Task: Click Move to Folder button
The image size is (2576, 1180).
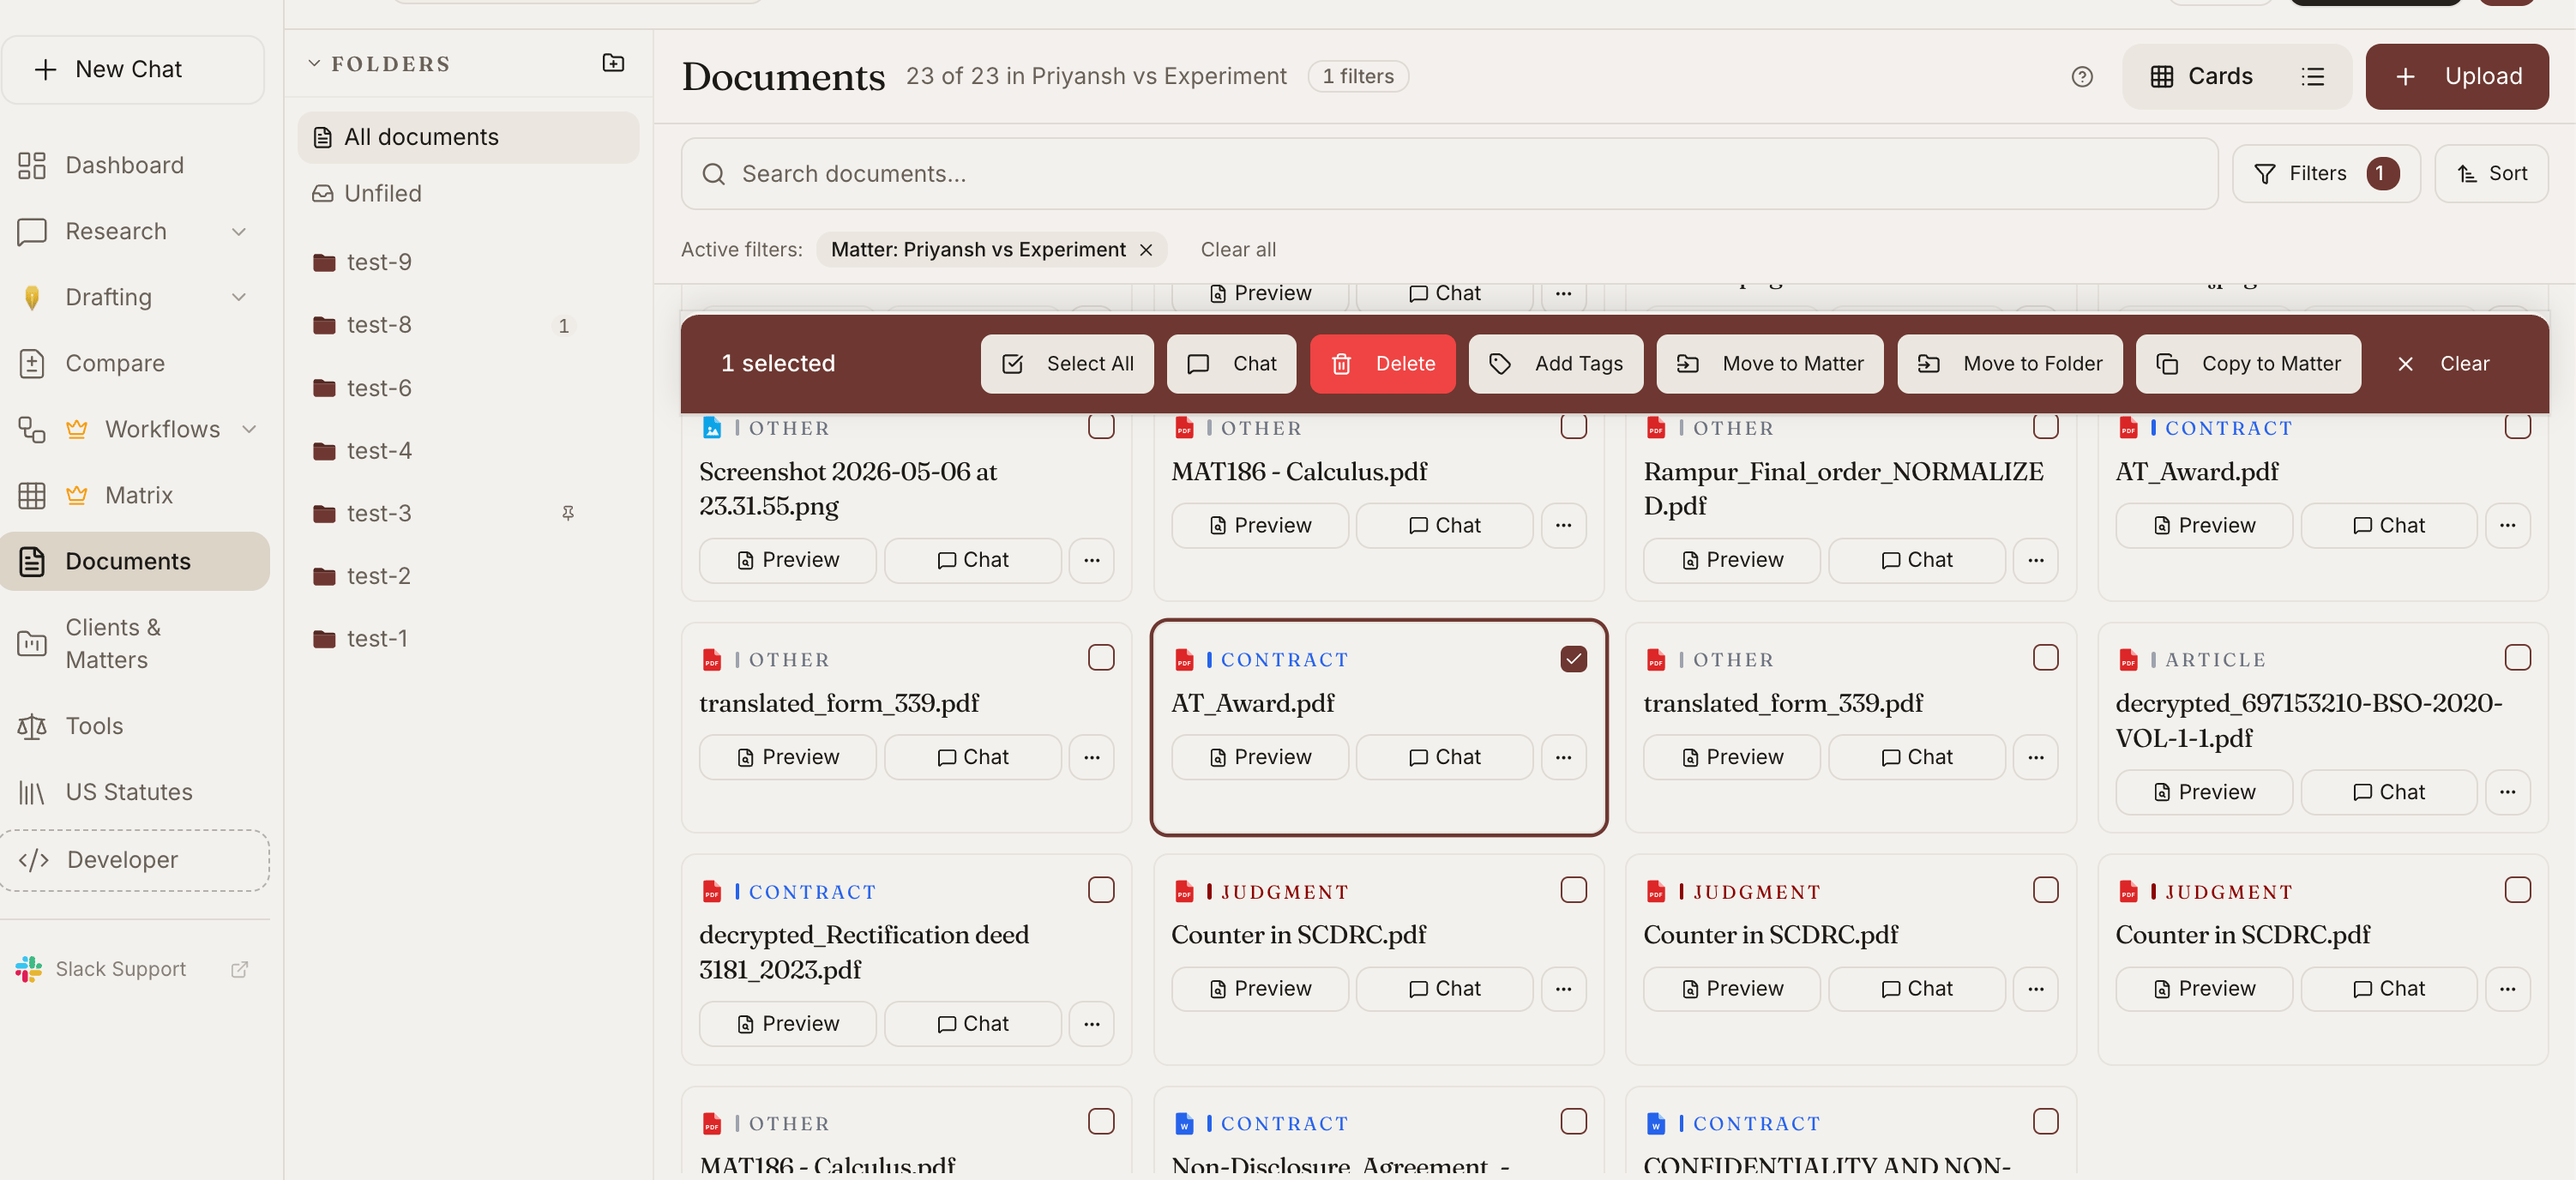Action: tap(2010, 364)
